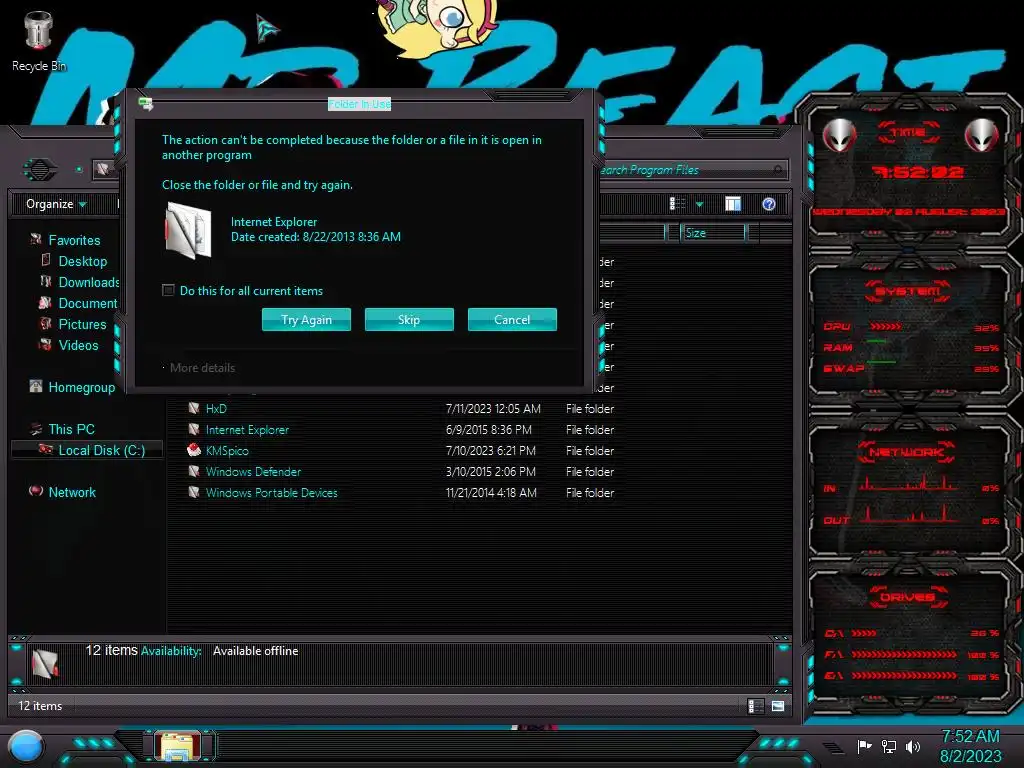Click the This PC computer icon
This screenshot has height=768, width=1024.
click(x=36, y=428)
